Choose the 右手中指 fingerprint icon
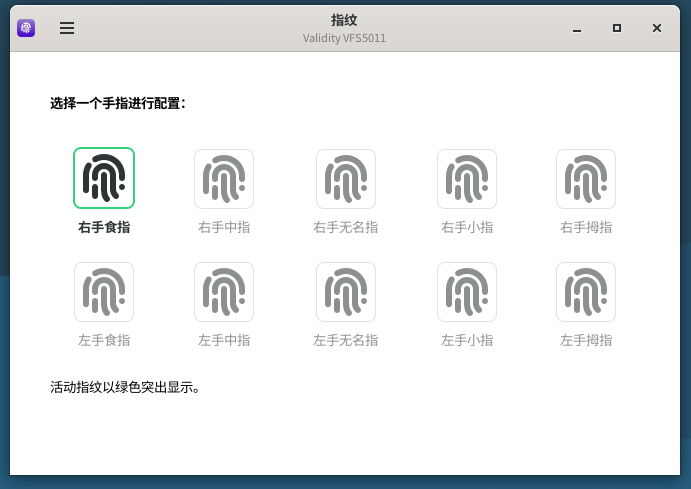Image resolution: width=691 pixels, height=489 pixels. tap(224, 178)
